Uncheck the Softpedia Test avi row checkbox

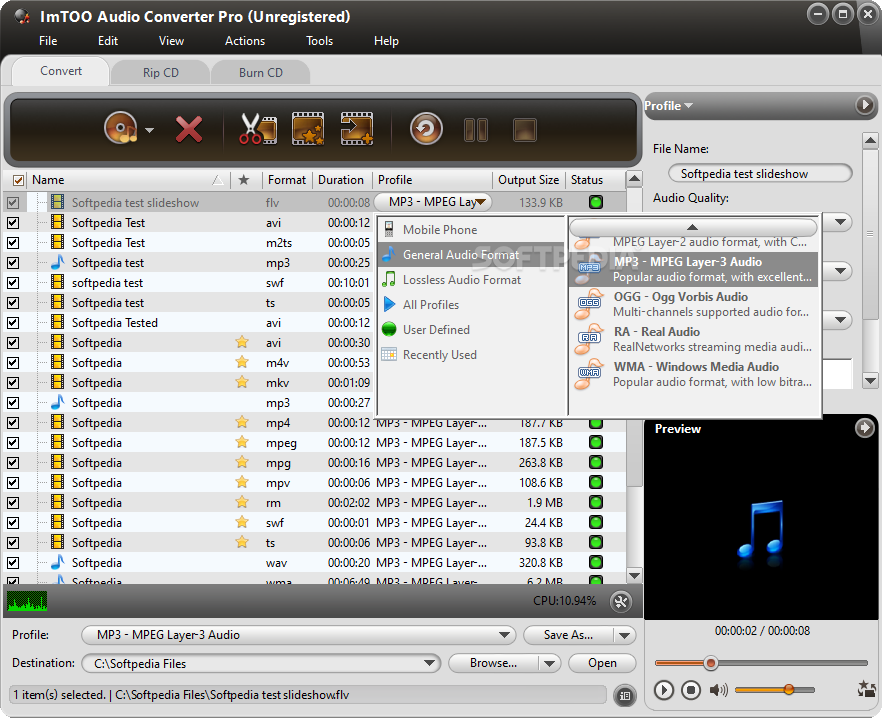pyautogui.click(x=13, y=223)
